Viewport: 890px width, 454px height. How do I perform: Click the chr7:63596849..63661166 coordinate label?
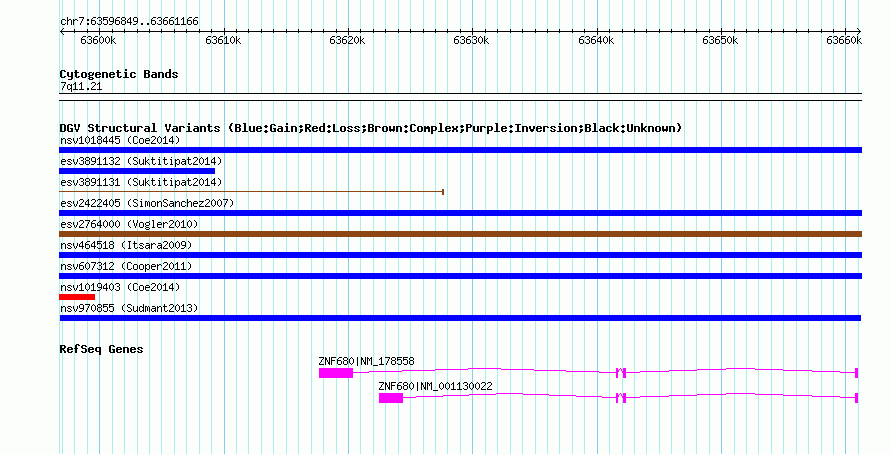pos(129,22)
